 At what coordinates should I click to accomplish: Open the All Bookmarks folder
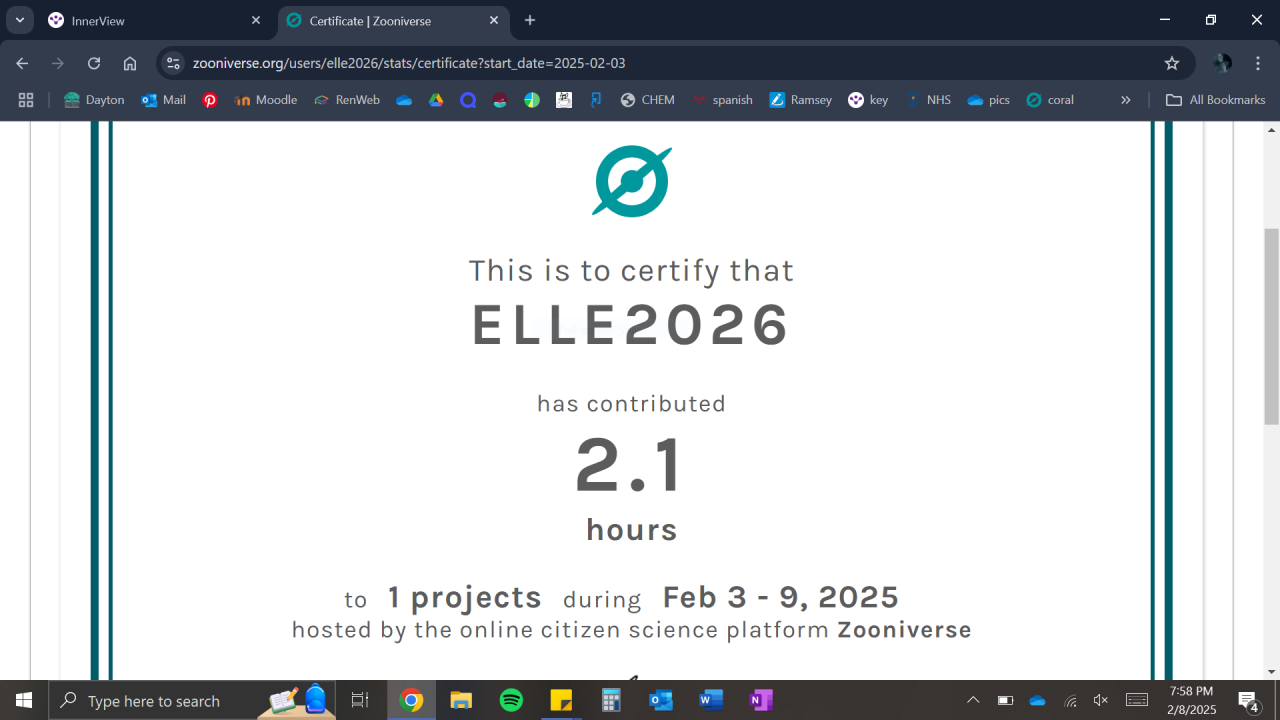click(x=1216, y=100)
